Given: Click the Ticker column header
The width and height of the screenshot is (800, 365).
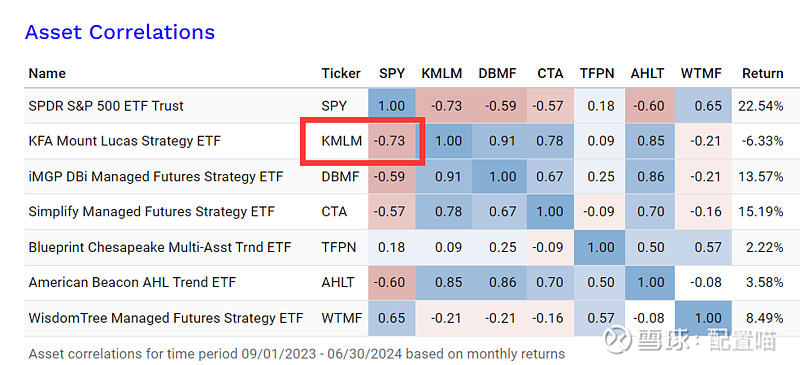Looking at the screenshot, I should 341,74.
